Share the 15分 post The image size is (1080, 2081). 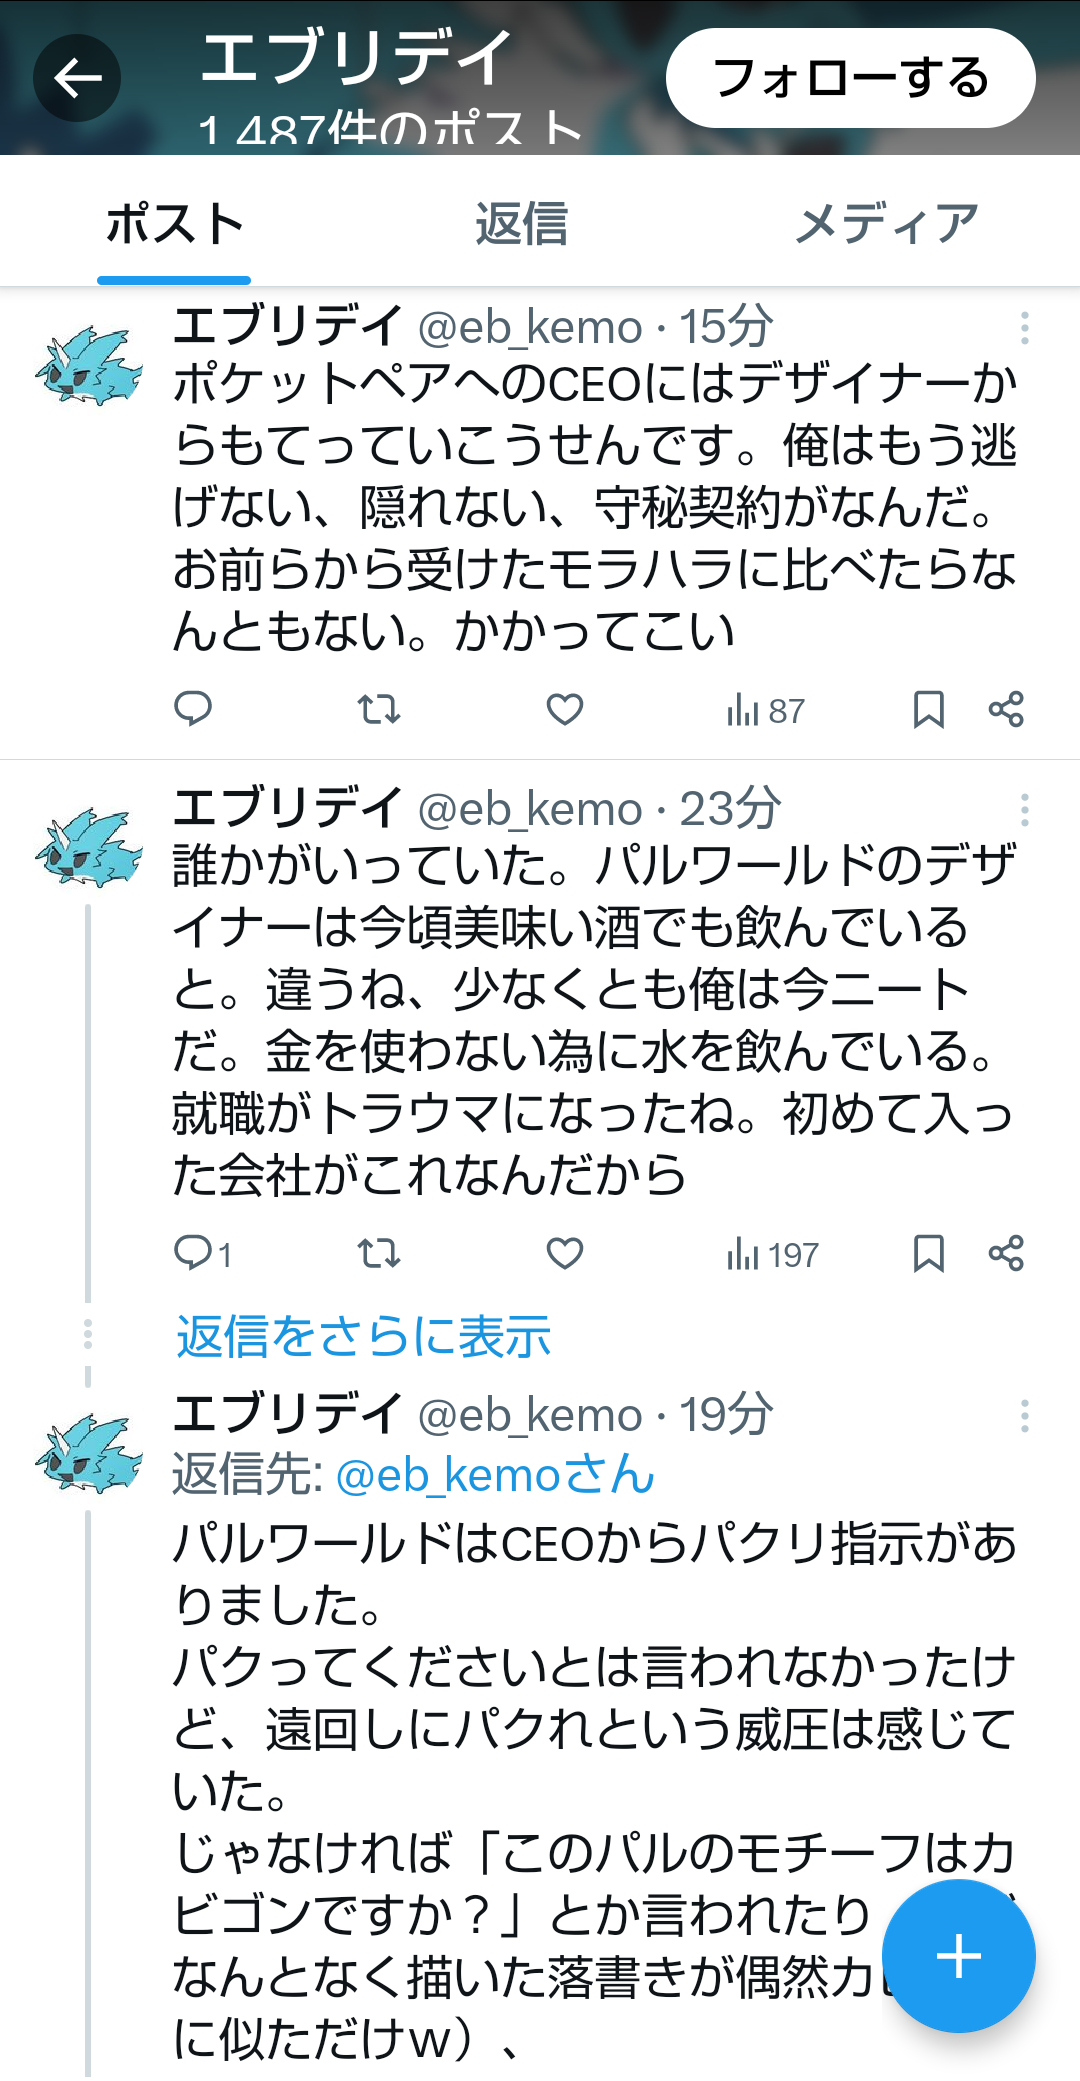point(1006,709)
